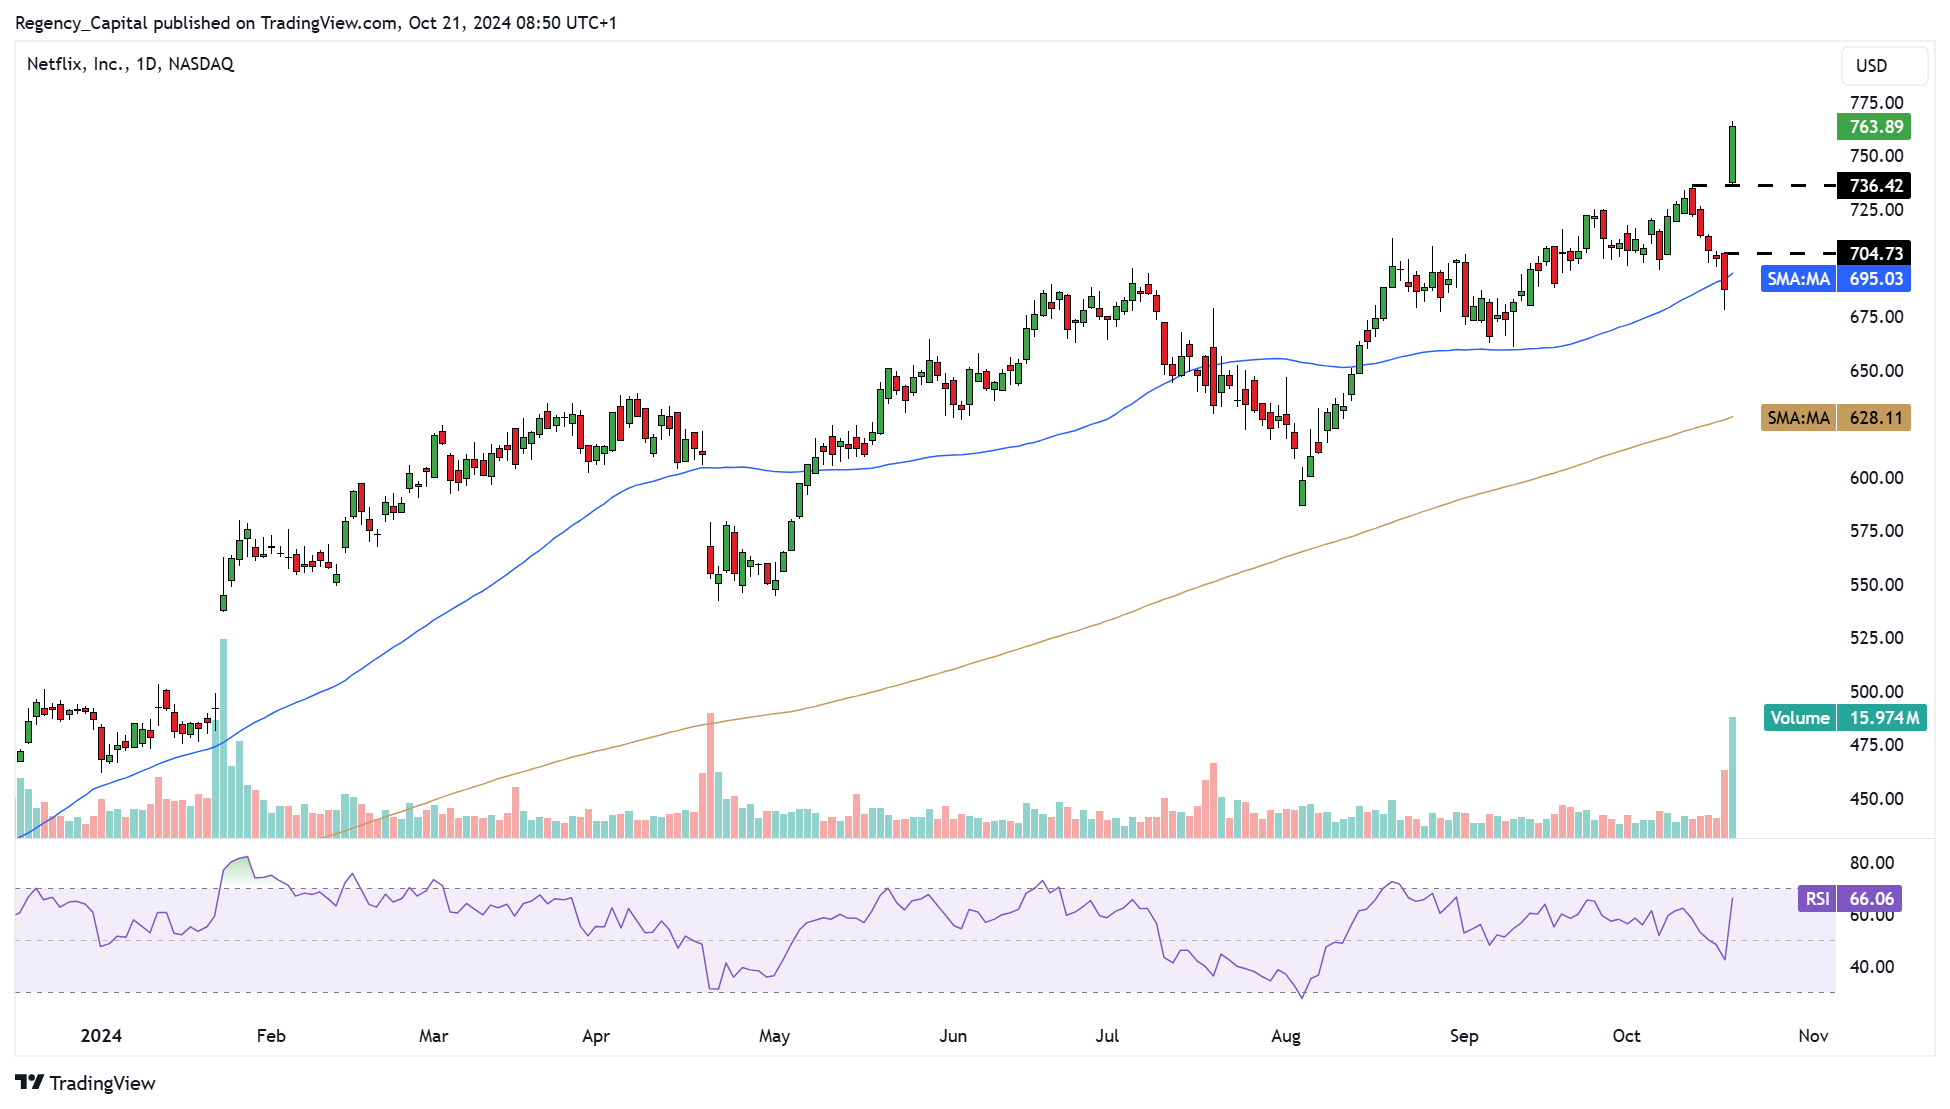Viewport: 1950px width, 1109px height.
Task: Click the blue SMA:MA label
Action: point(1798,279)
